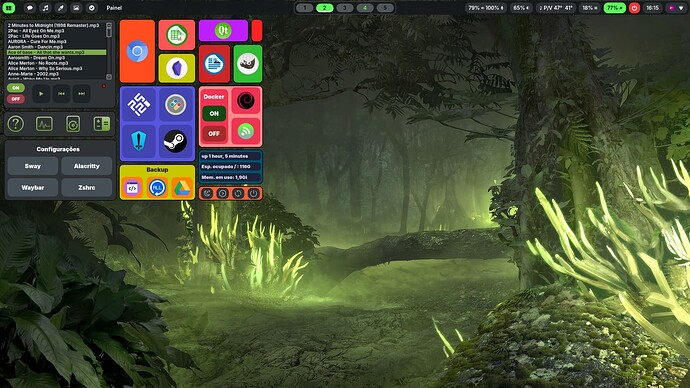Launch Obsidian from the yellow tile
Image resolution: width=690 pixels, height=388 pixels.
(176, 68)
